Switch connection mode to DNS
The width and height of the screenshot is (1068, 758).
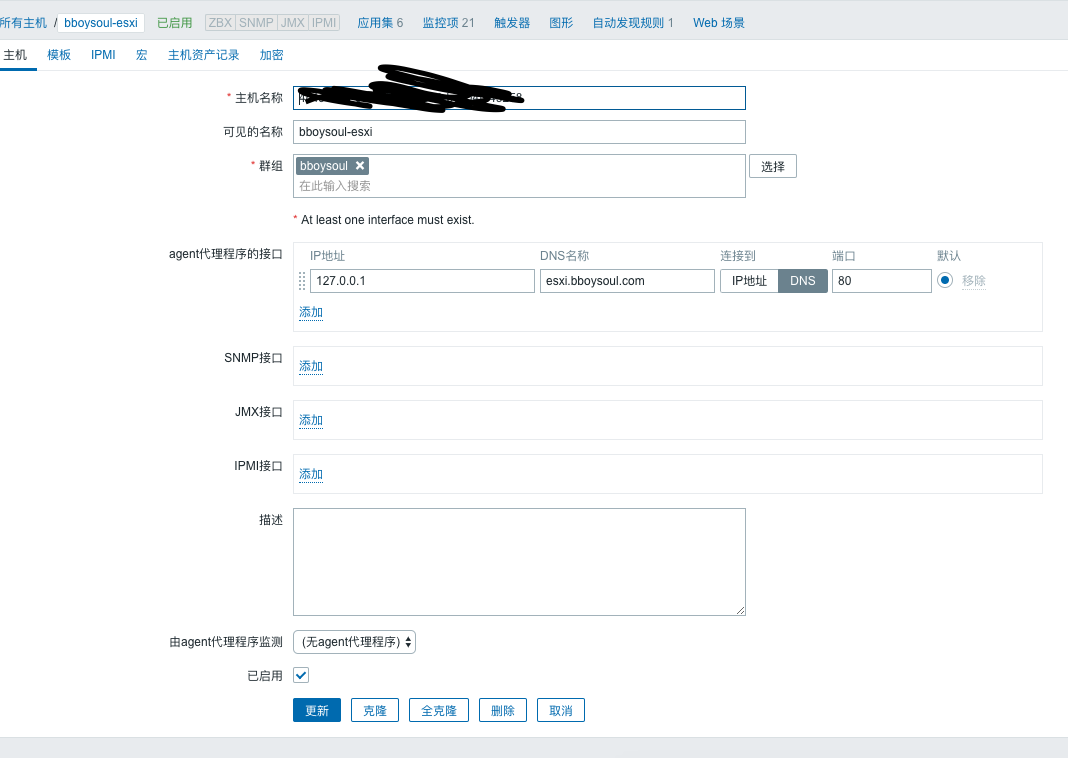803,281
